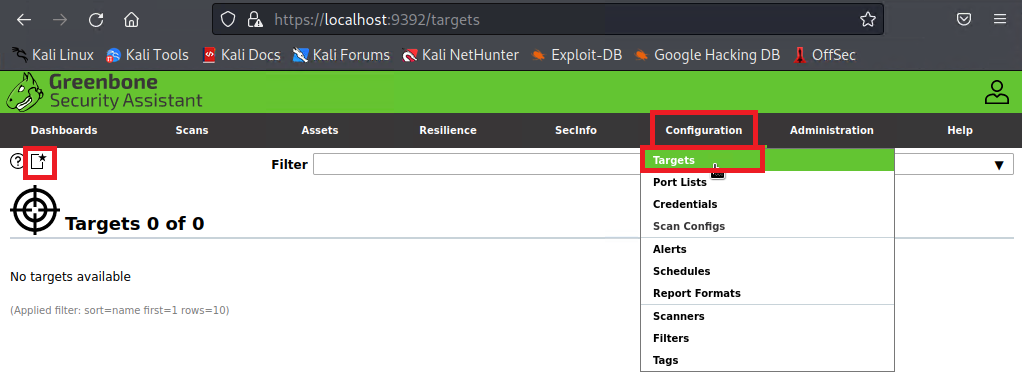Click the browser back arrow
1022x381 pixels.
[x=24, y=20]
